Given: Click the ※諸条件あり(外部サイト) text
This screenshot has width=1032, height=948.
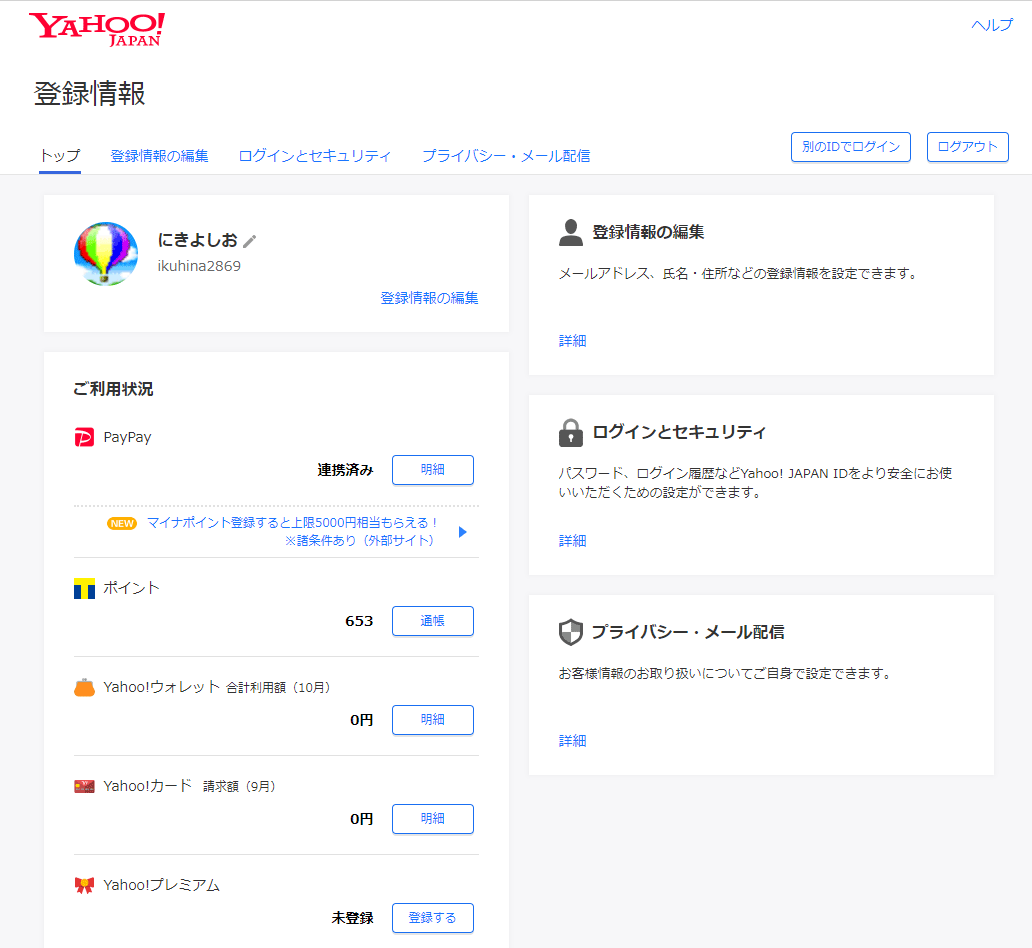Looking at the screenshot, I should click(x=359, y=540).
